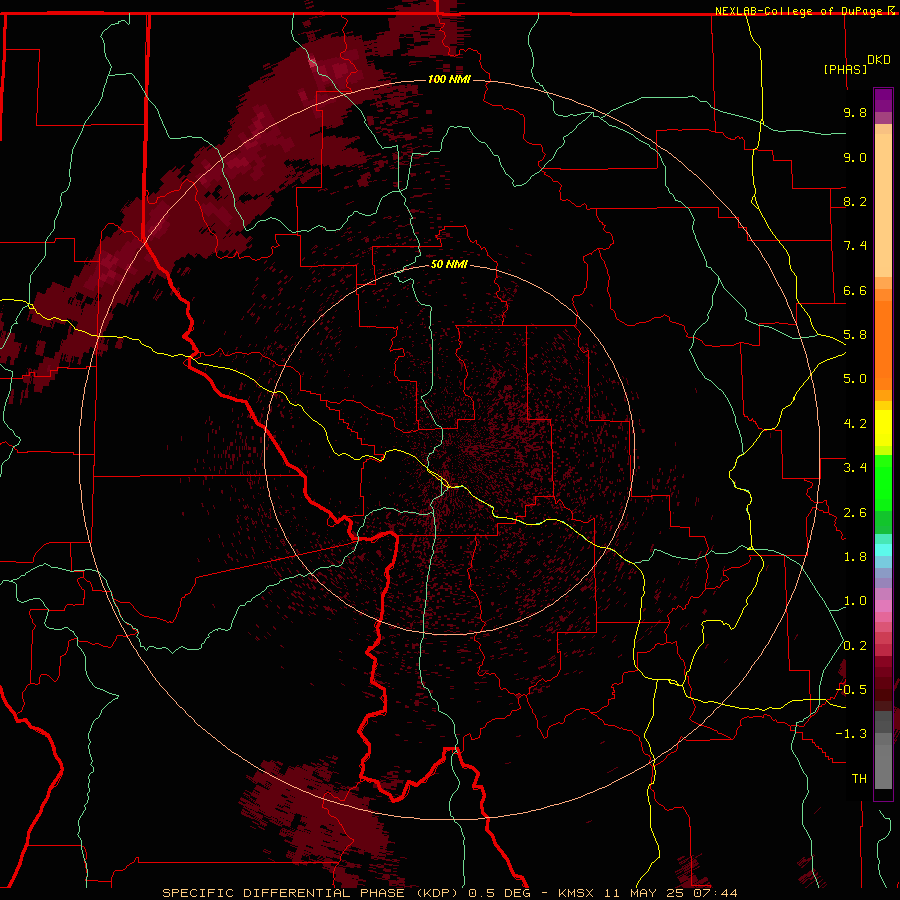Click the DKD unit label
The image size is (900, 900).
pos(879,60)
